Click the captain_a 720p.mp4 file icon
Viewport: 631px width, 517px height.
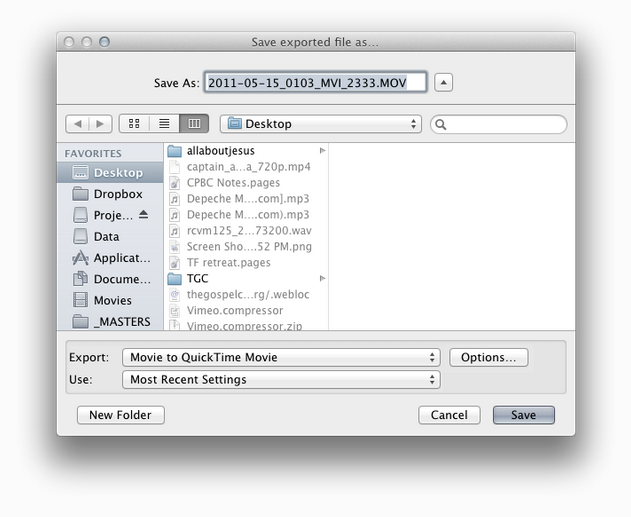174,167
